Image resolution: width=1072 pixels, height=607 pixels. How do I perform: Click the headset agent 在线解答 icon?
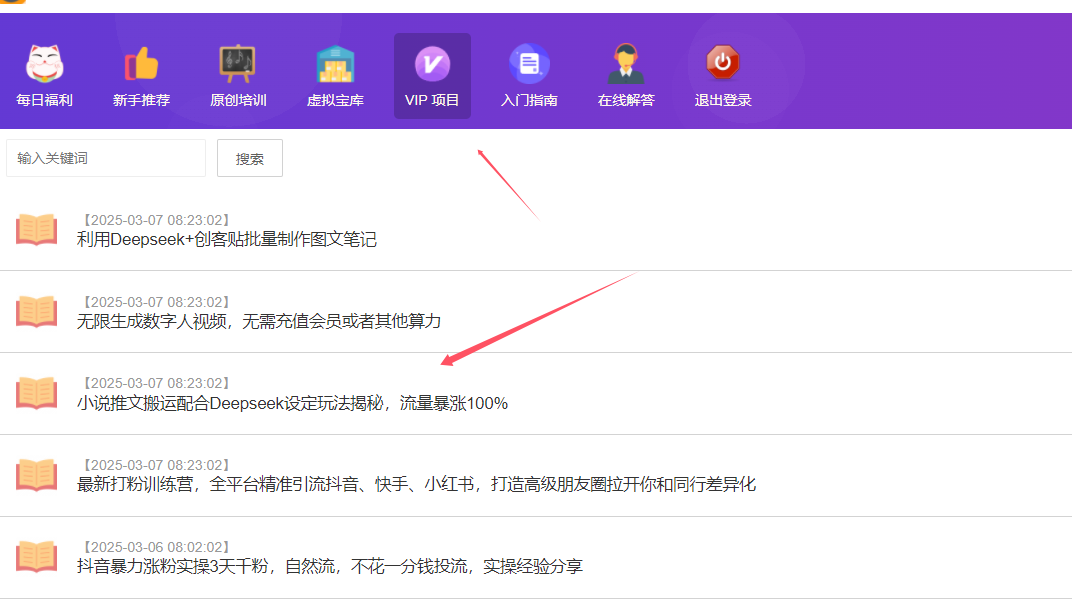[626, 64]
